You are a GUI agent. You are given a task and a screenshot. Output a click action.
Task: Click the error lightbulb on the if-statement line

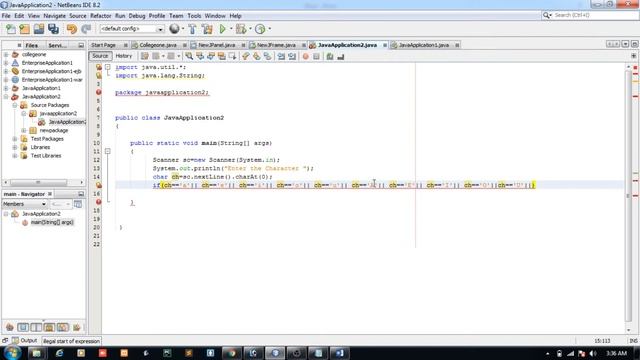[98, 185]
